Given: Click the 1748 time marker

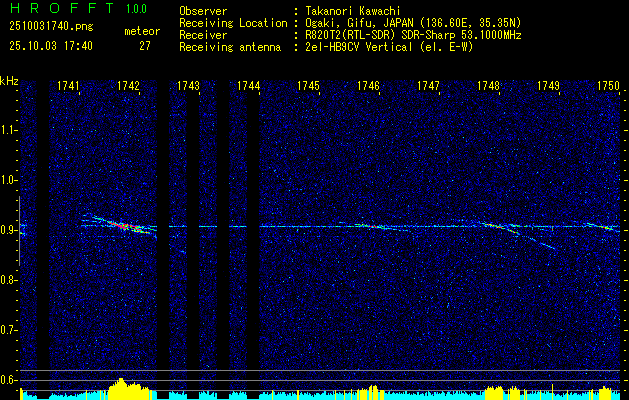Looking at the screenshot, I should (489, 85).
